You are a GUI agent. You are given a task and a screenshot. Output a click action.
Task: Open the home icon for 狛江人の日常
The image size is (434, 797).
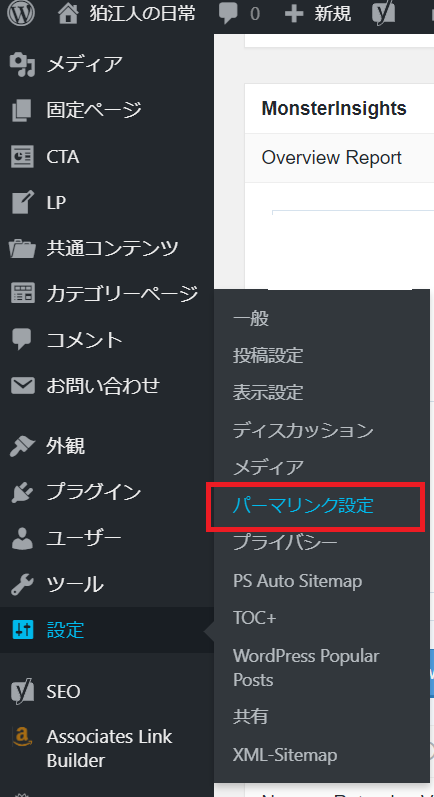[x=68, y=14]
